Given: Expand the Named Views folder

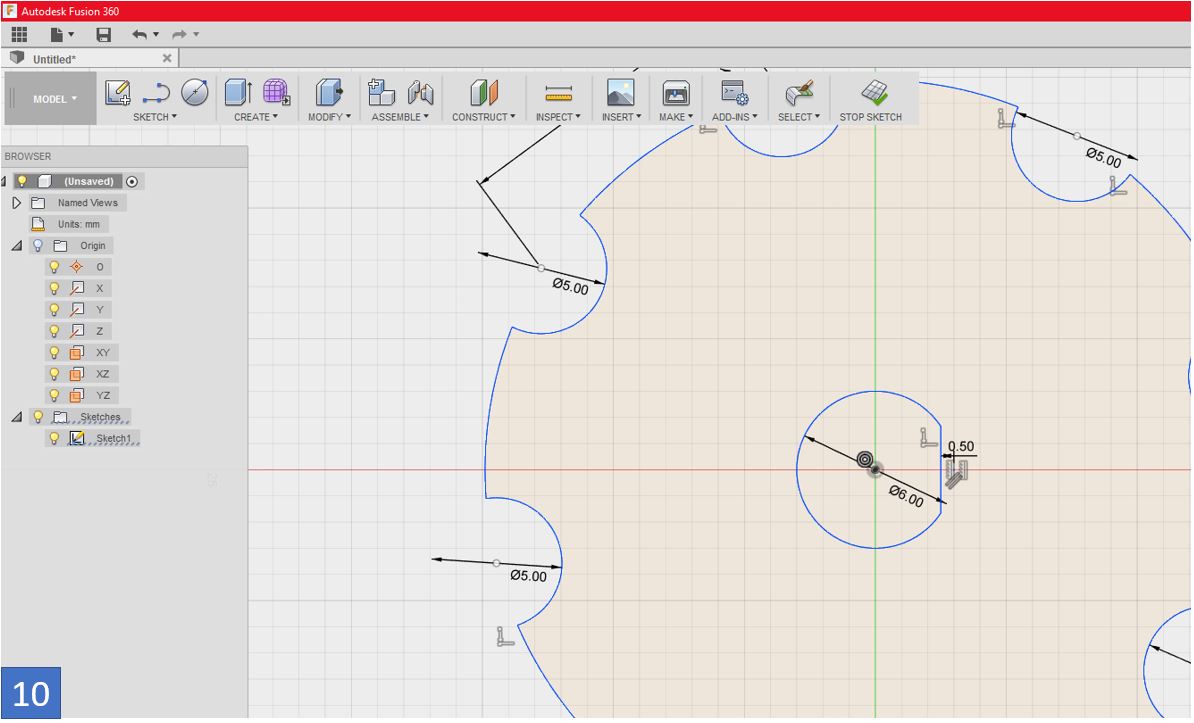Looking at the screenshot, I should click(16, 203).
